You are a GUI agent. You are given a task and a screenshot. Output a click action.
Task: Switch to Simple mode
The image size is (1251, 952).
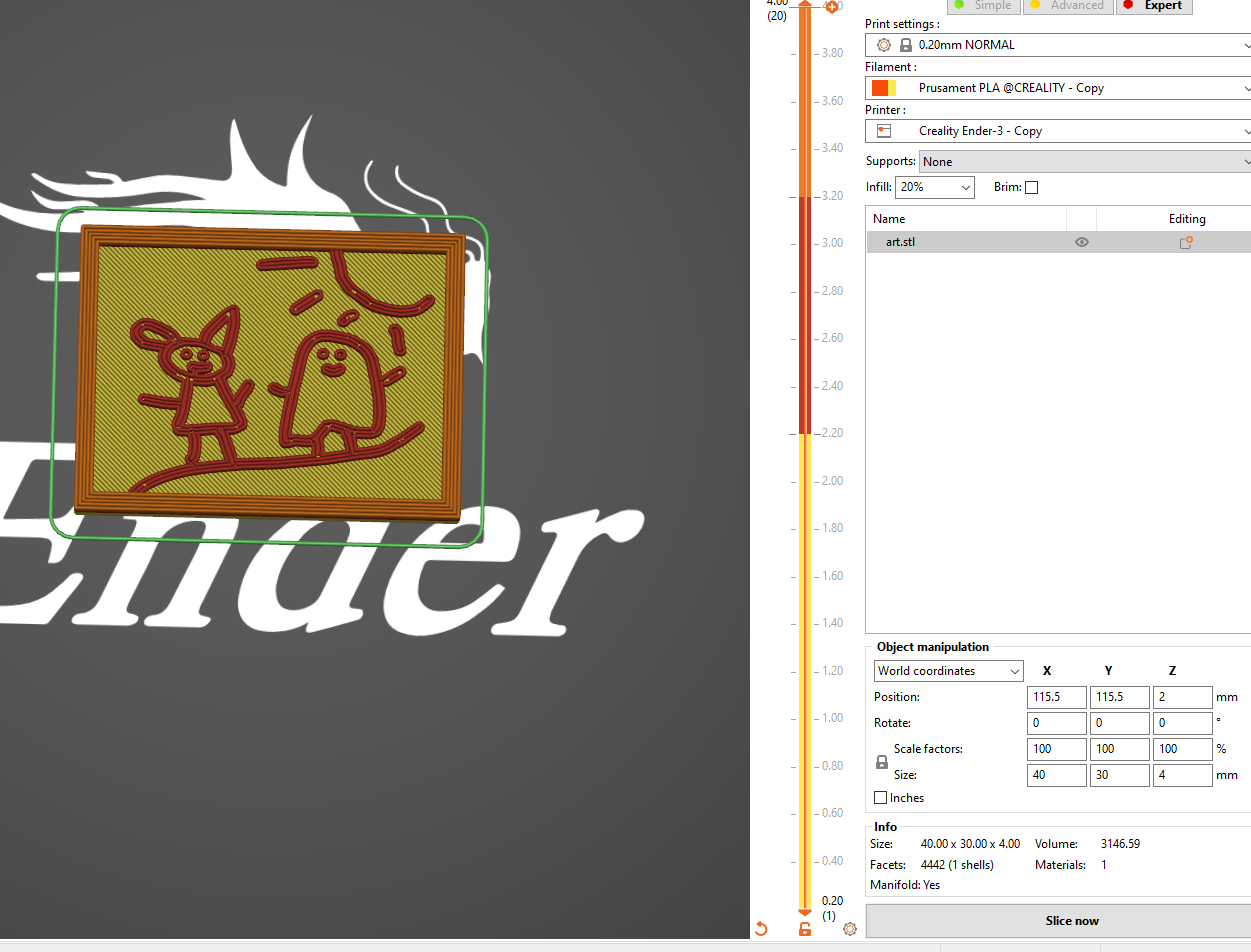(982, 5)
